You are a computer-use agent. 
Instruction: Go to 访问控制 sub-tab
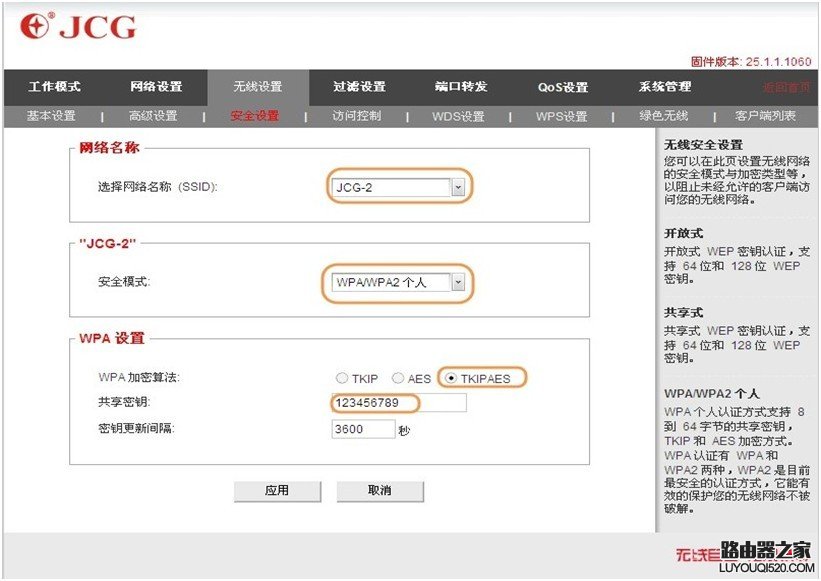click(x=357, y=116)
